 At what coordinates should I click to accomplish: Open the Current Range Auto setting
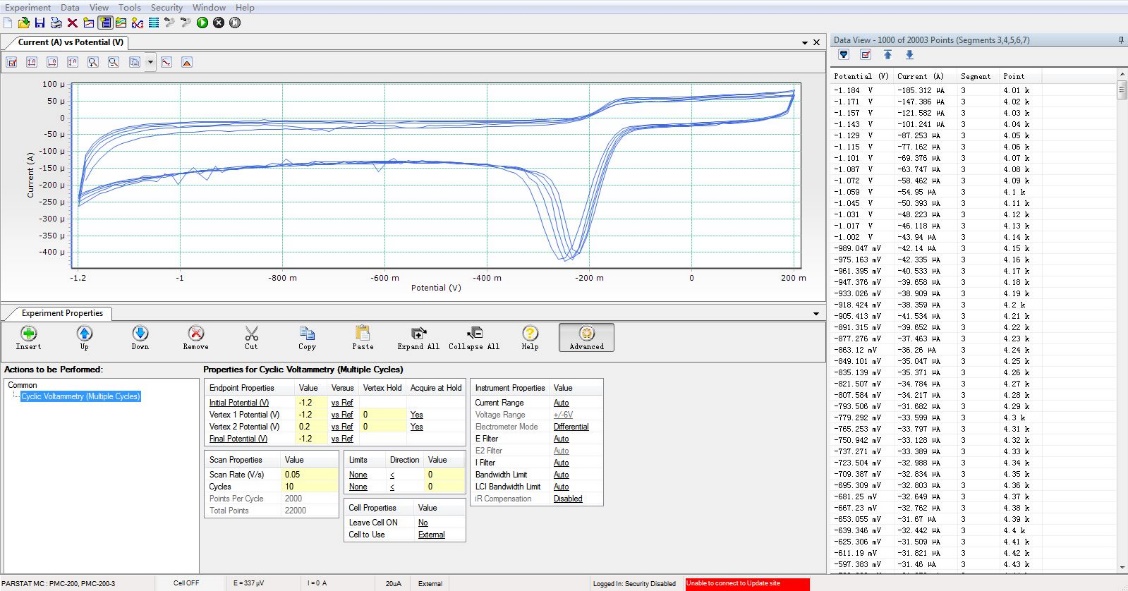tap(561, 402)
